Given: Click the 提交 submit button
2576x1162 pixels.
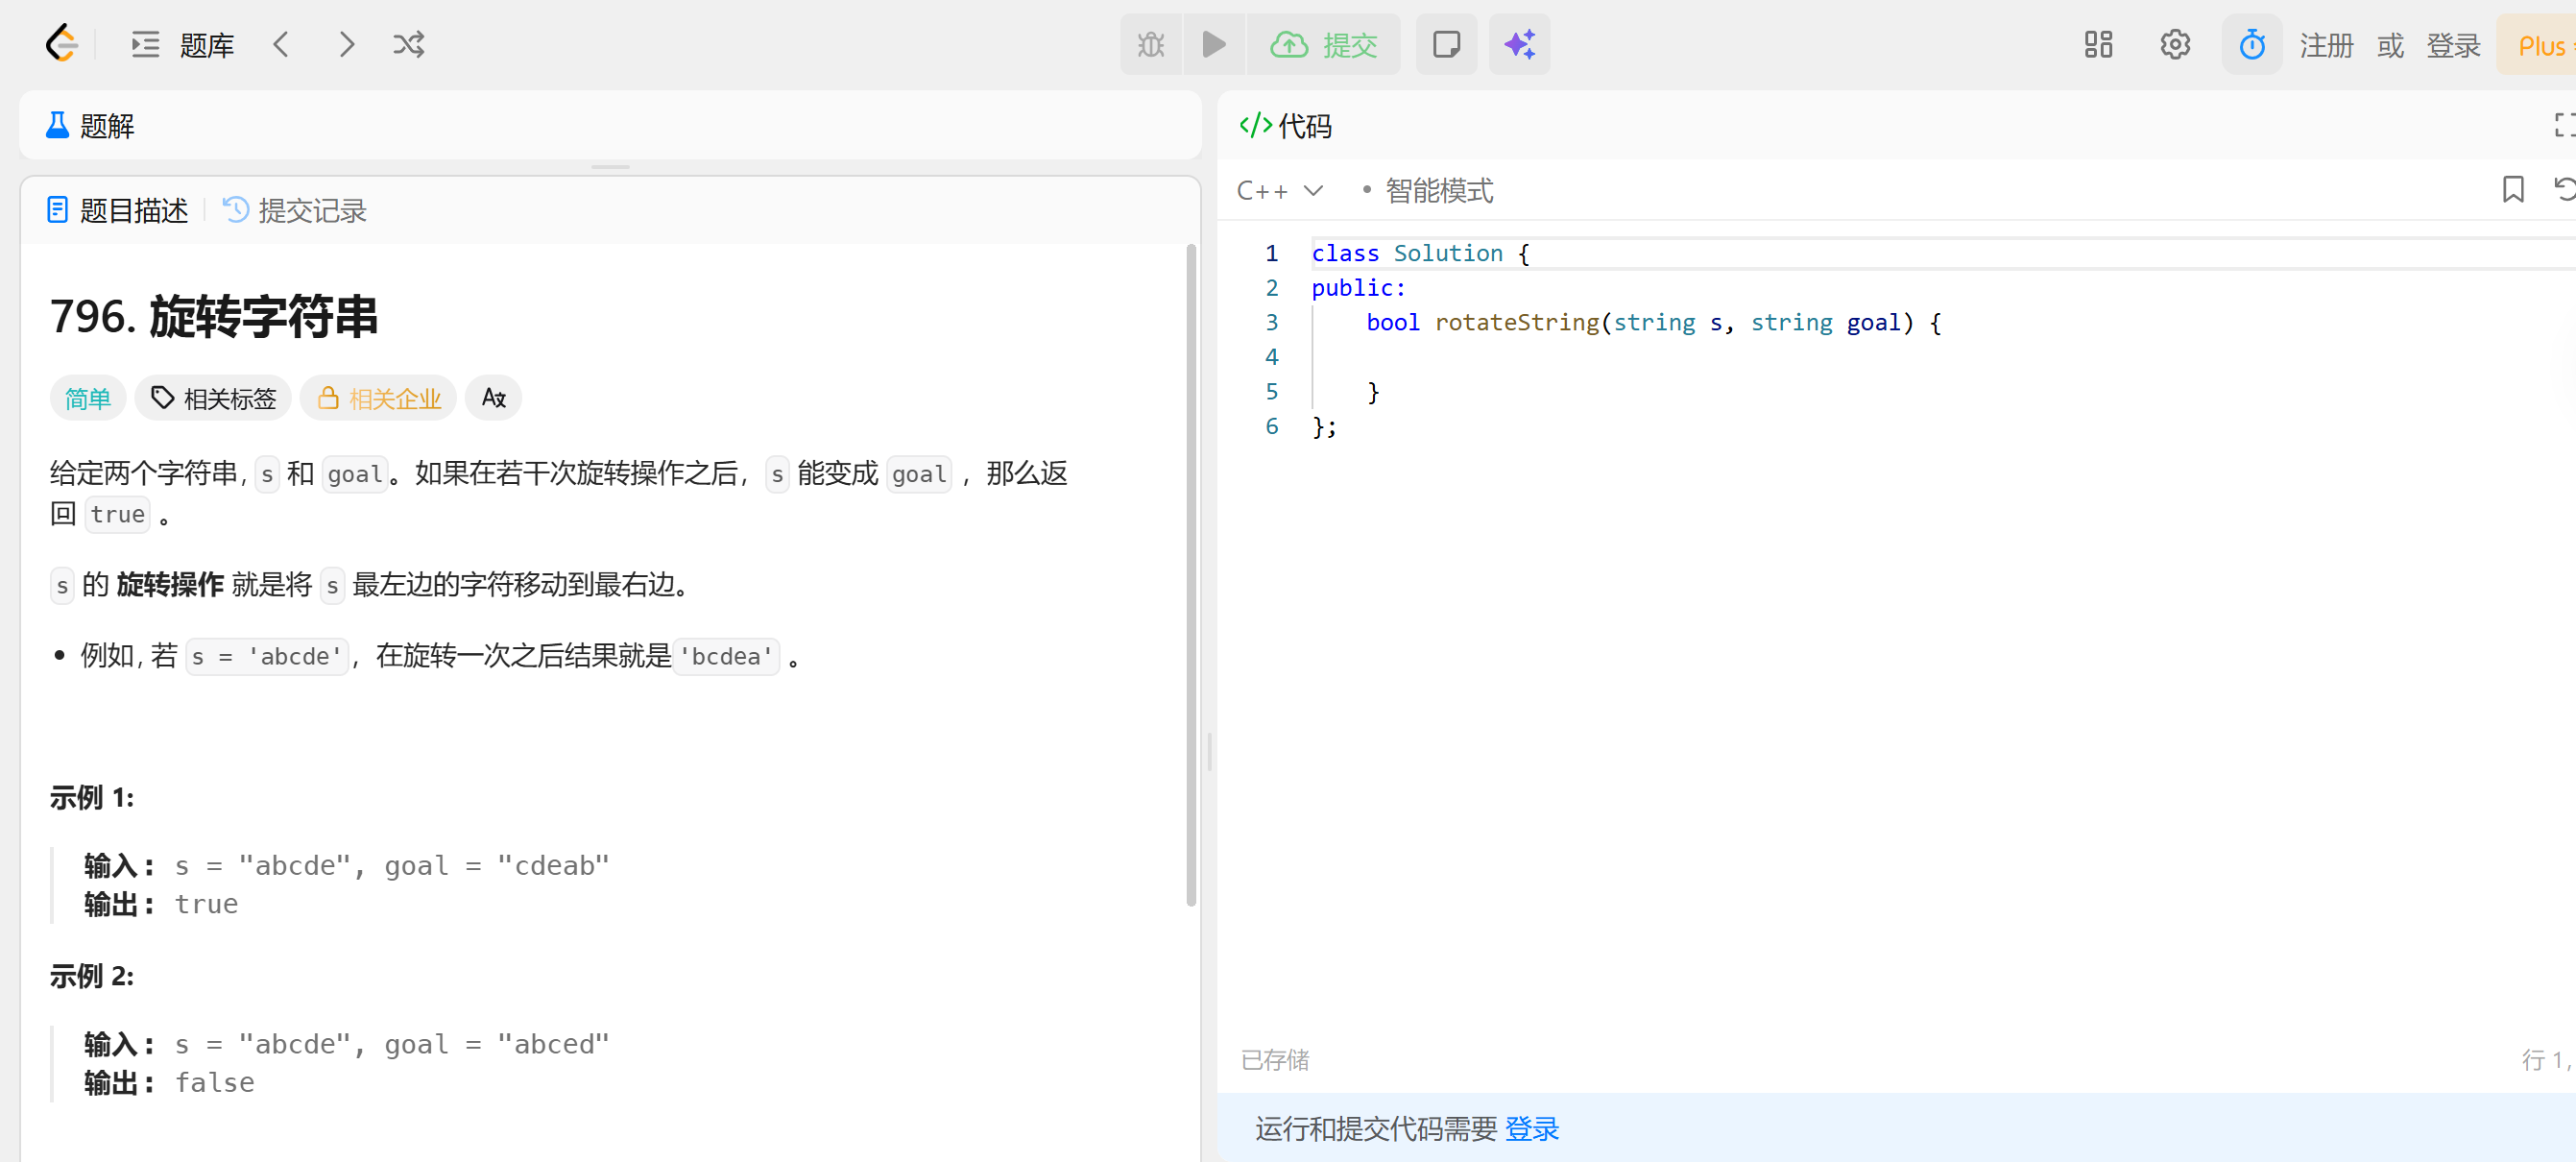Looking at the screenshot, I should click(x=1323, y=44).
